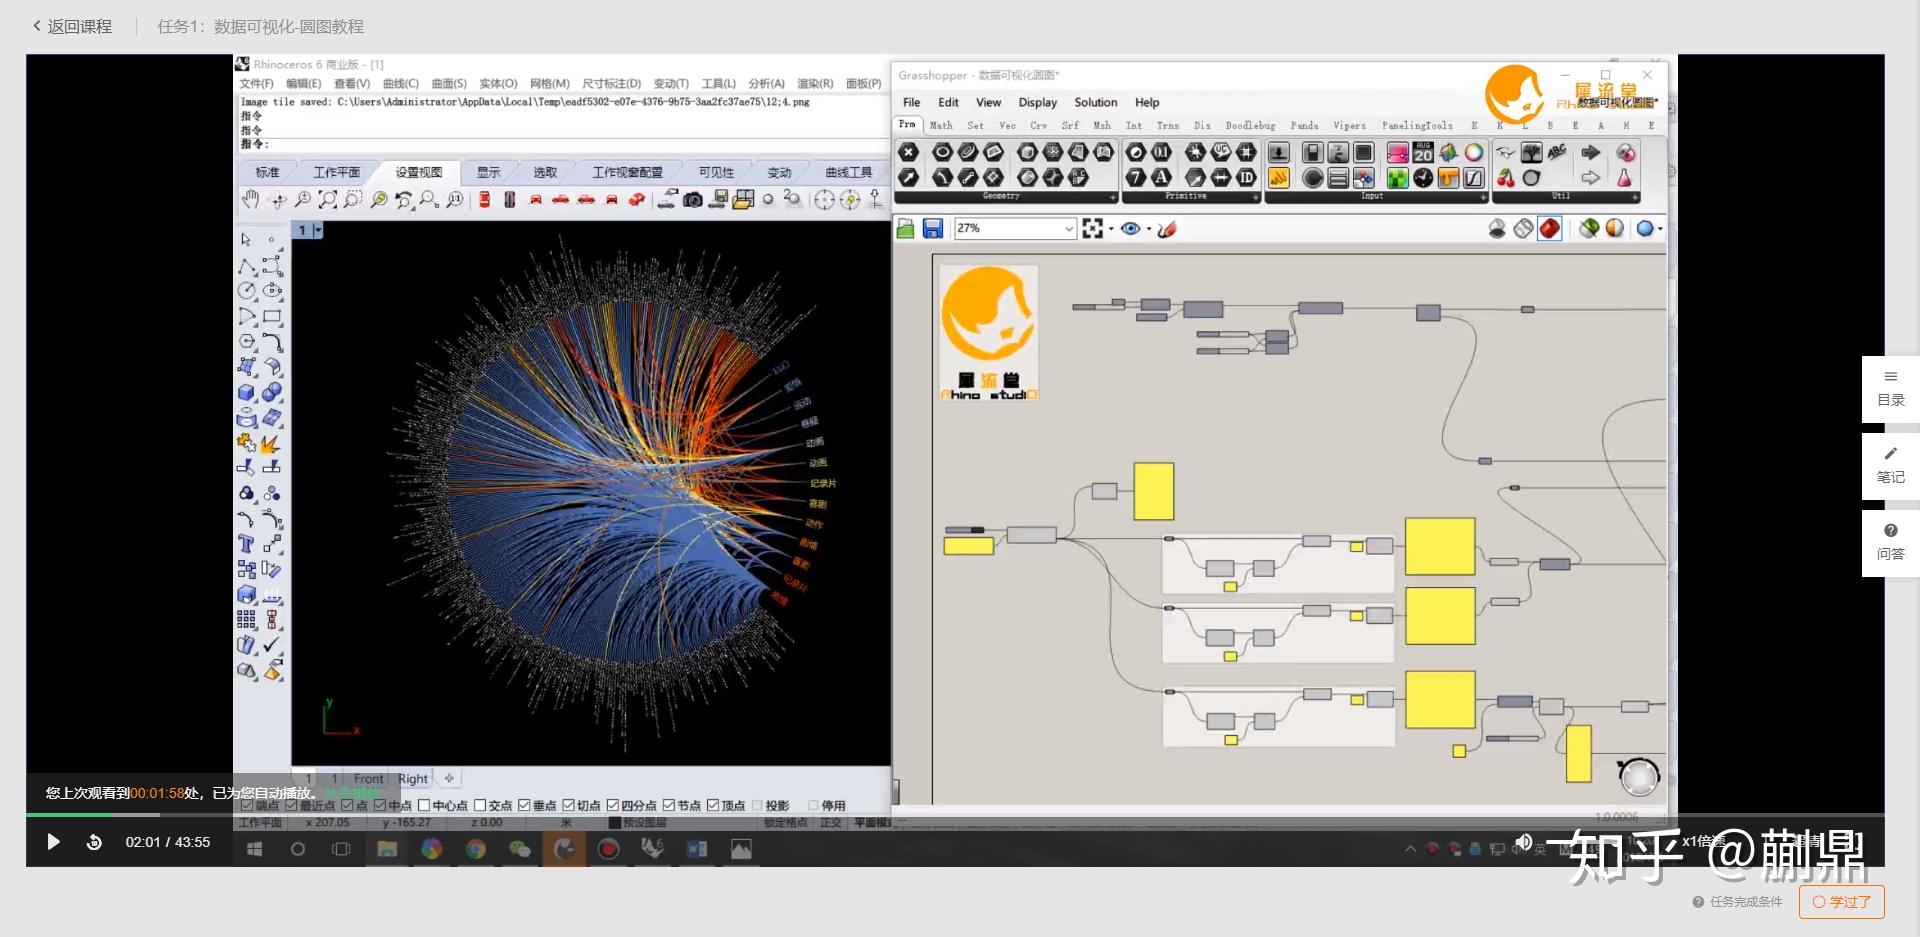Click the Windows Start button in recorded taskbar
This screenshot has width=1920, height=937.
[x=255, y=849]
